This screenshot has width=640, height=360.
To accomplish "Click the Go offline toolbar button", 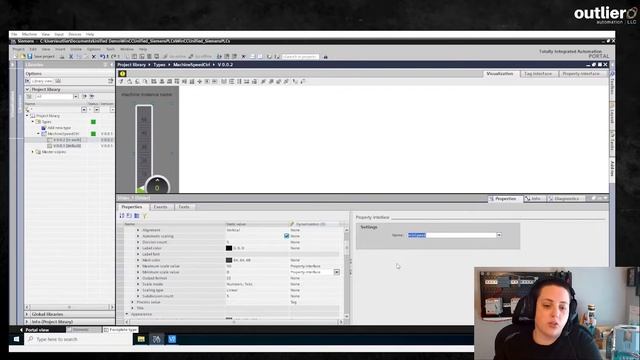I will pos(200,56).
